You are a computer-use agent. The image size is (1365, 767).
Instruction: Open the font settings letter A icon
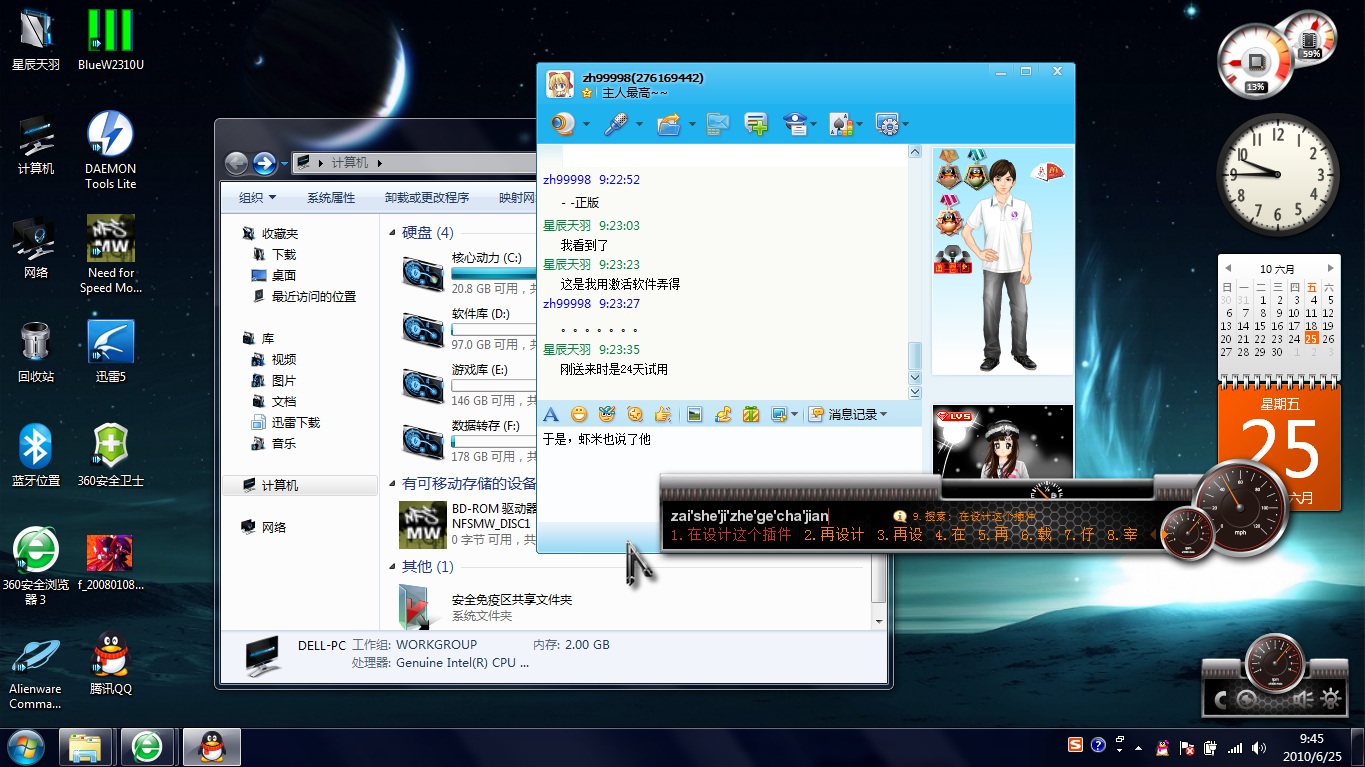point(550,414)
